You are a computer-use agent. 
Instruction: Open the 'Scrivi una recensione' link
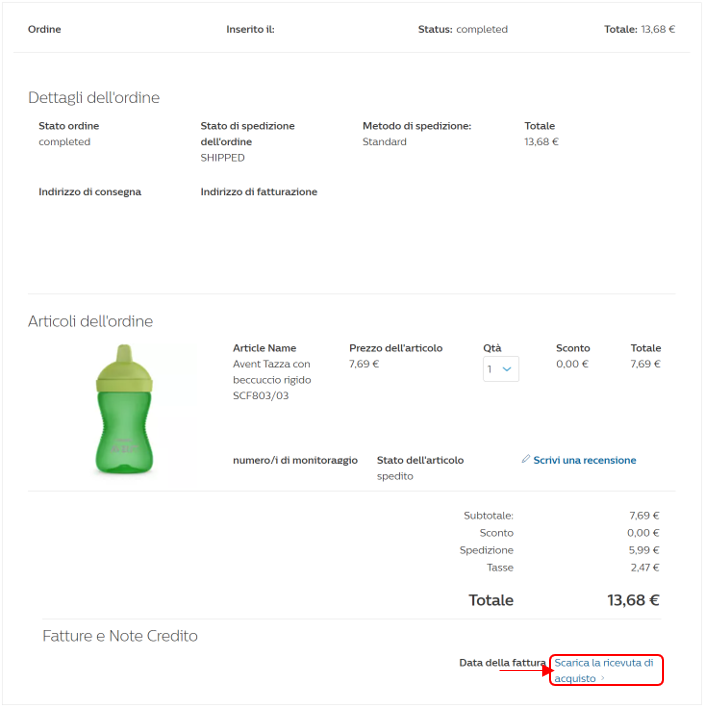pyautogui.click(x=584, y=460)
